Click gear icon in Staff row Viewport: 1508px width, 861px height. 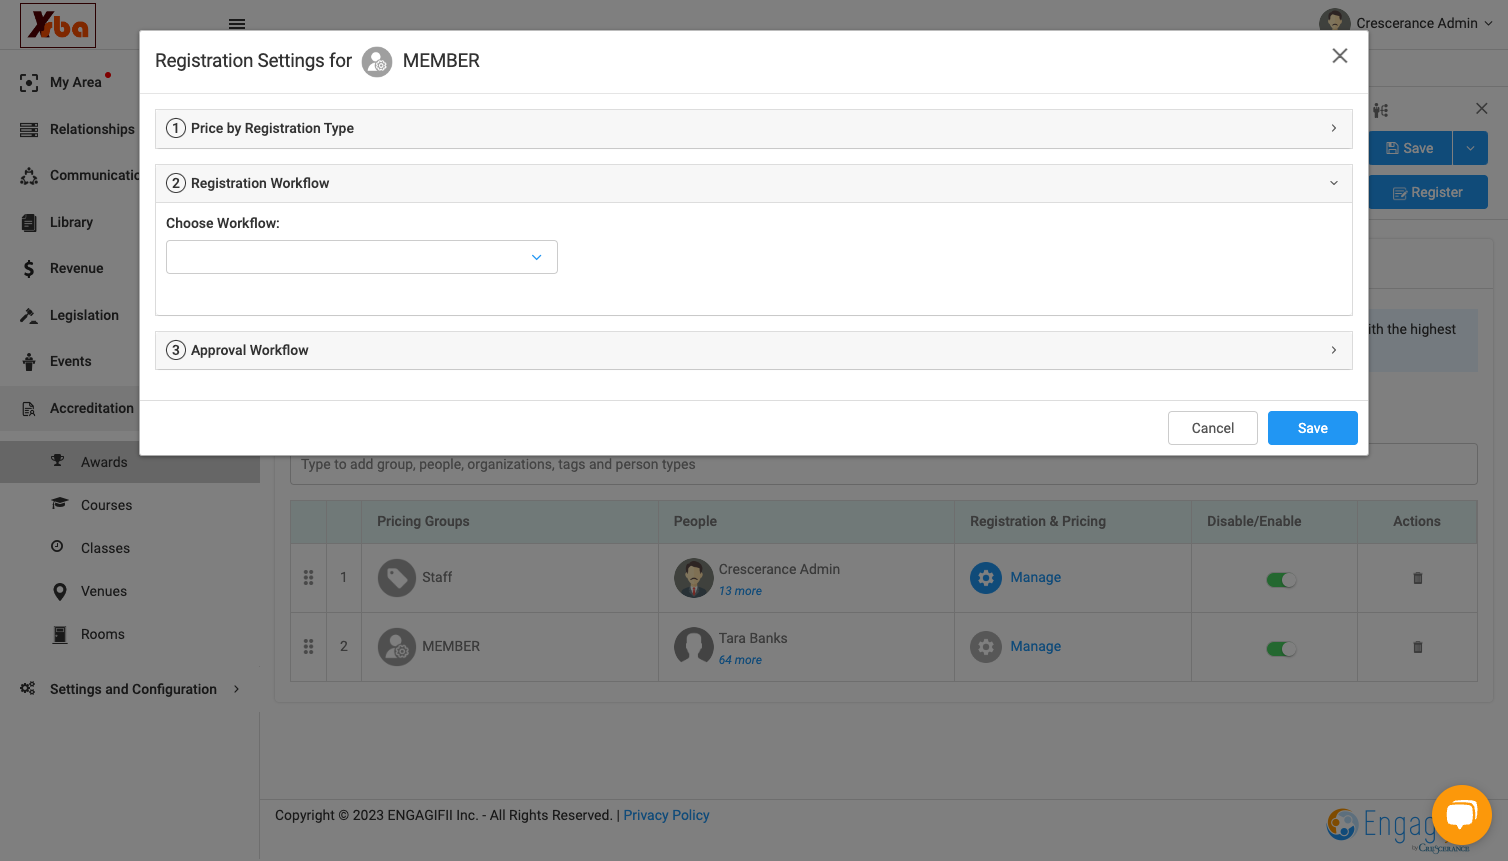(x=986, y=578)
